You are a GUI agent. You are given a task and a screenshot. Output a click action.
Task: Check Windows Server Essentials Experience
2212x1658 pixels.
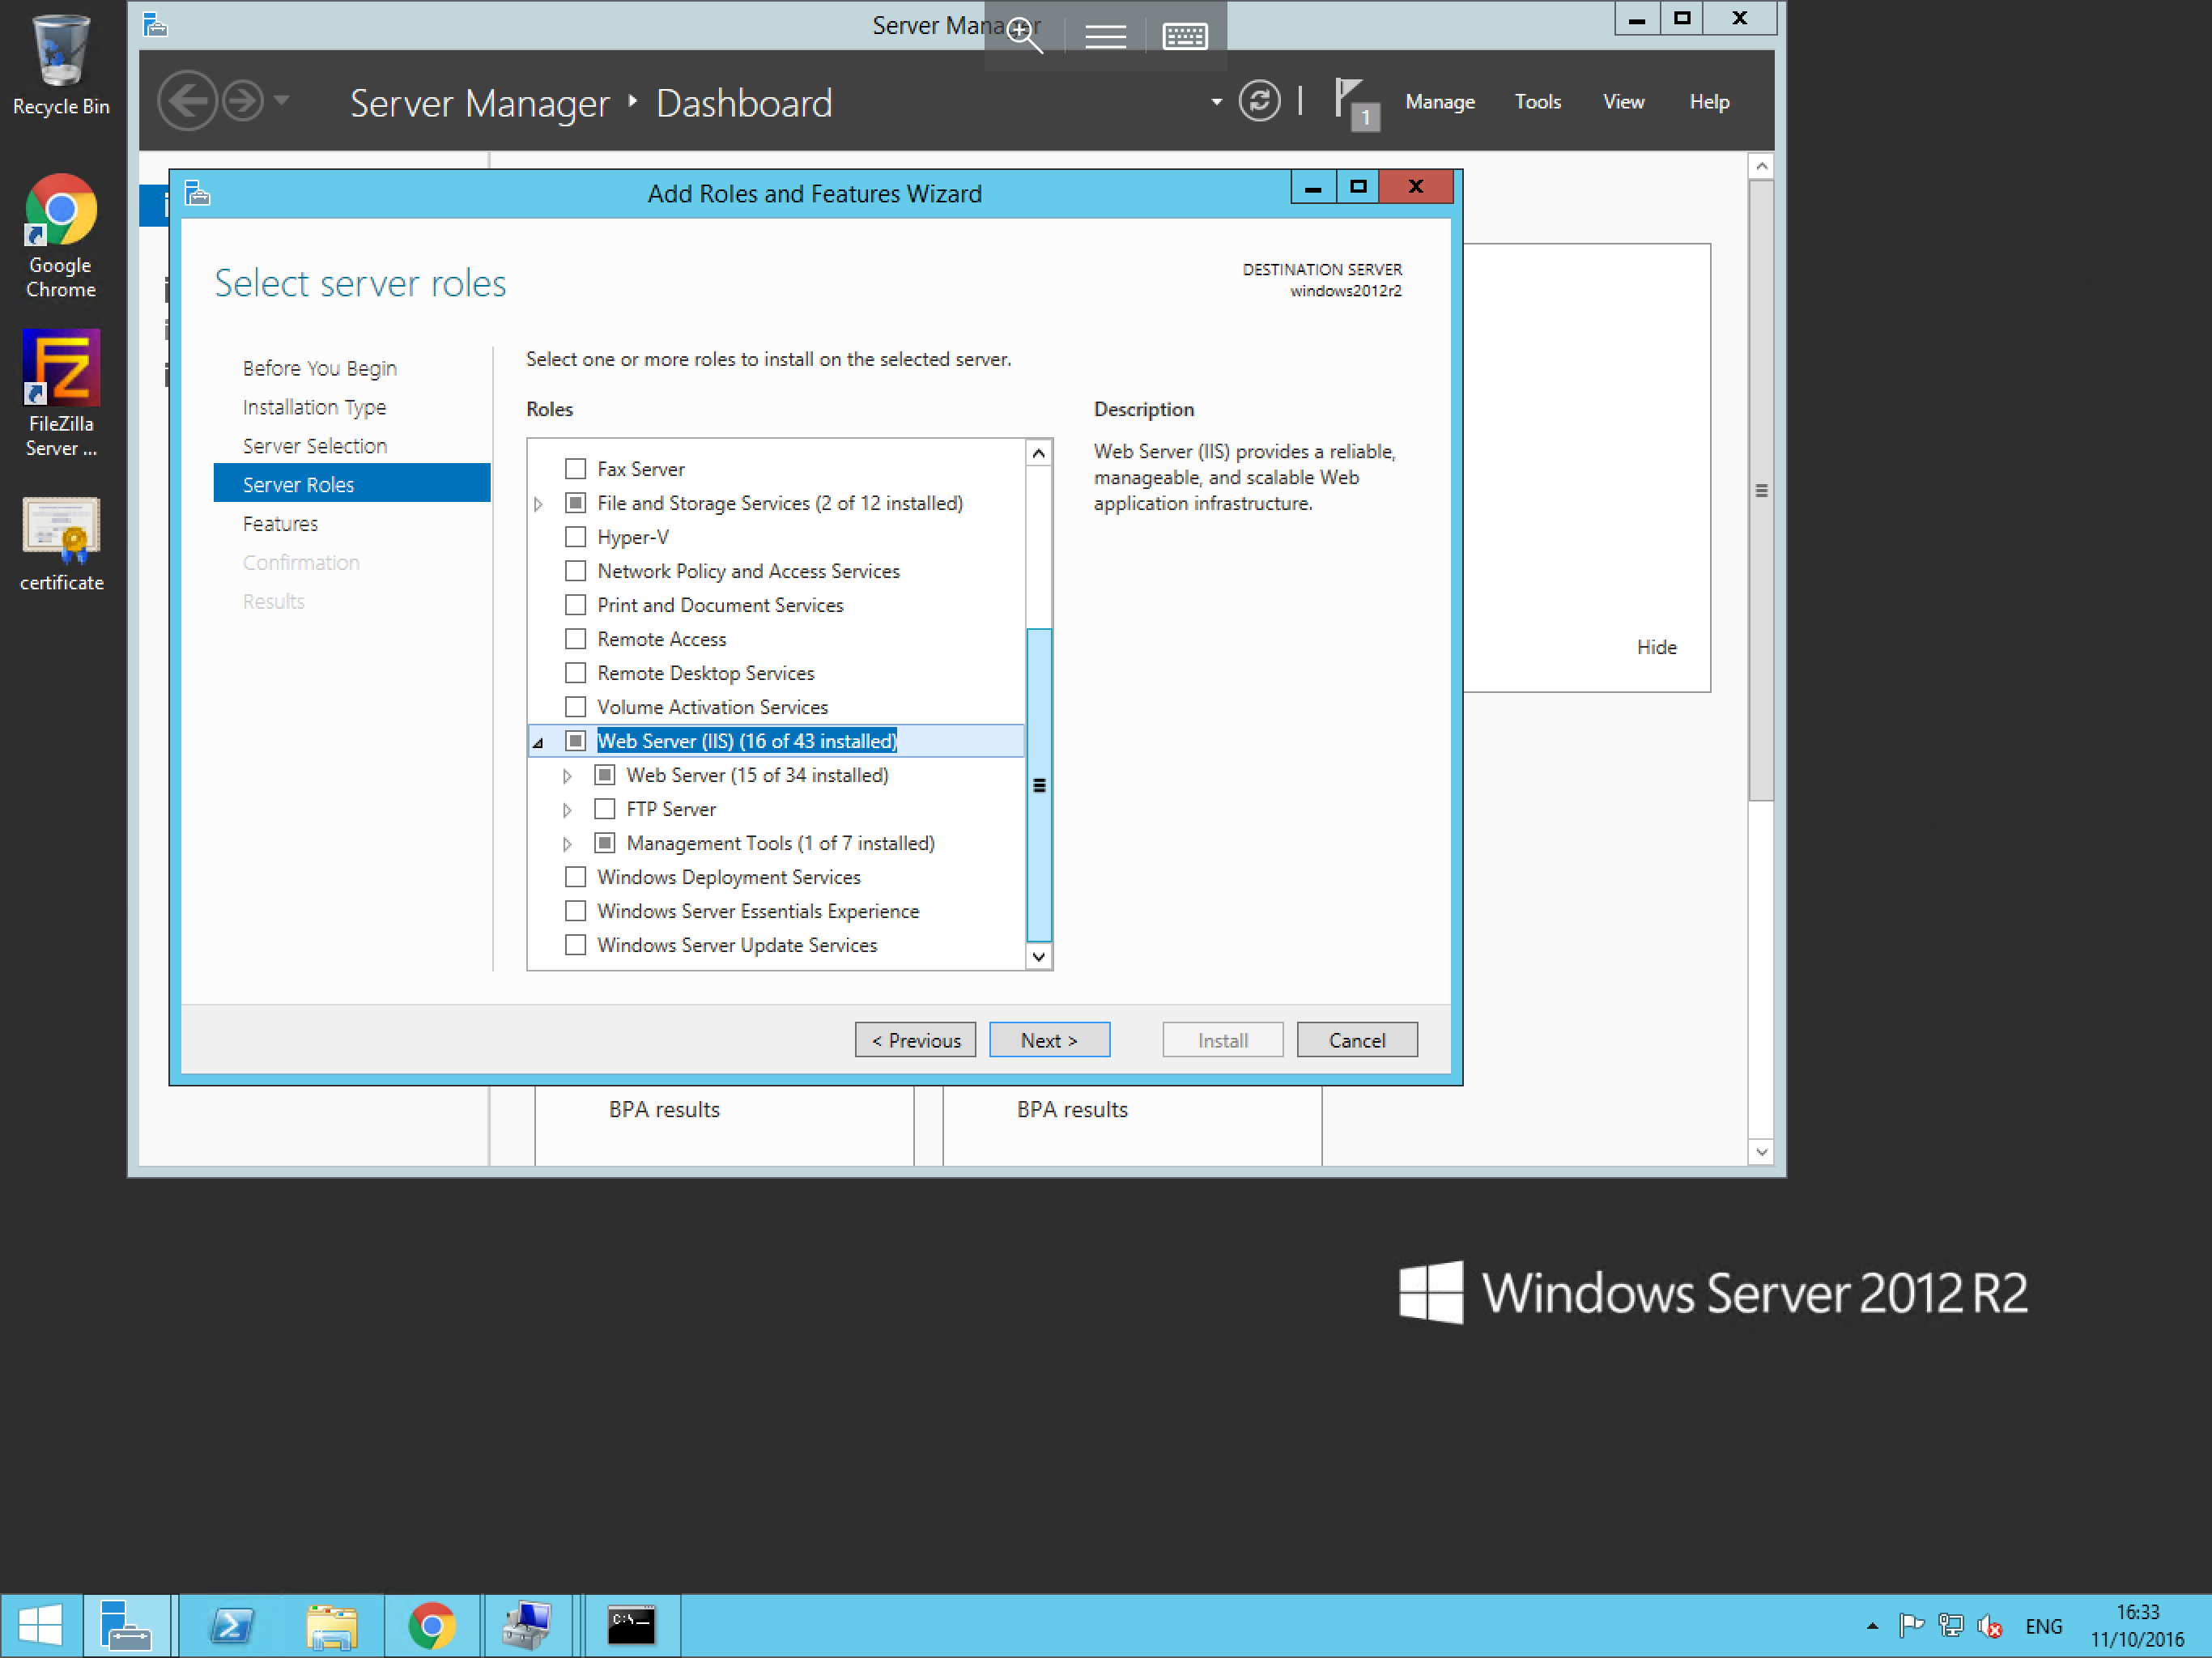[x=575, y=910]
